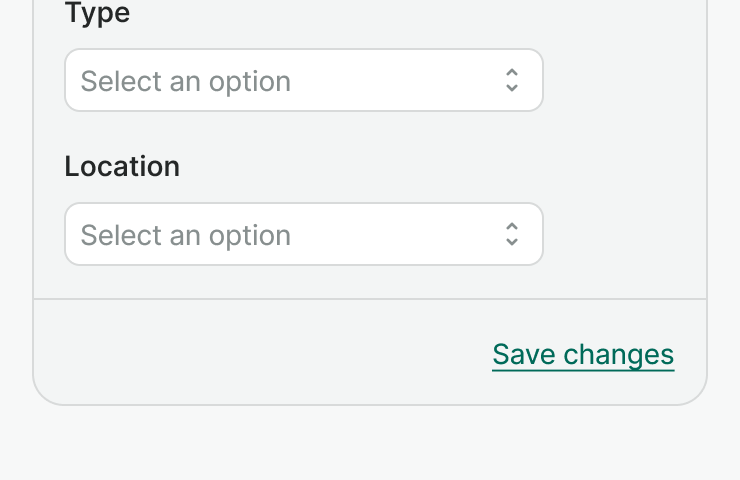The image size is (740, 480).
Task: Click the divider line above Save changes
Action: (x=370, y=299)
